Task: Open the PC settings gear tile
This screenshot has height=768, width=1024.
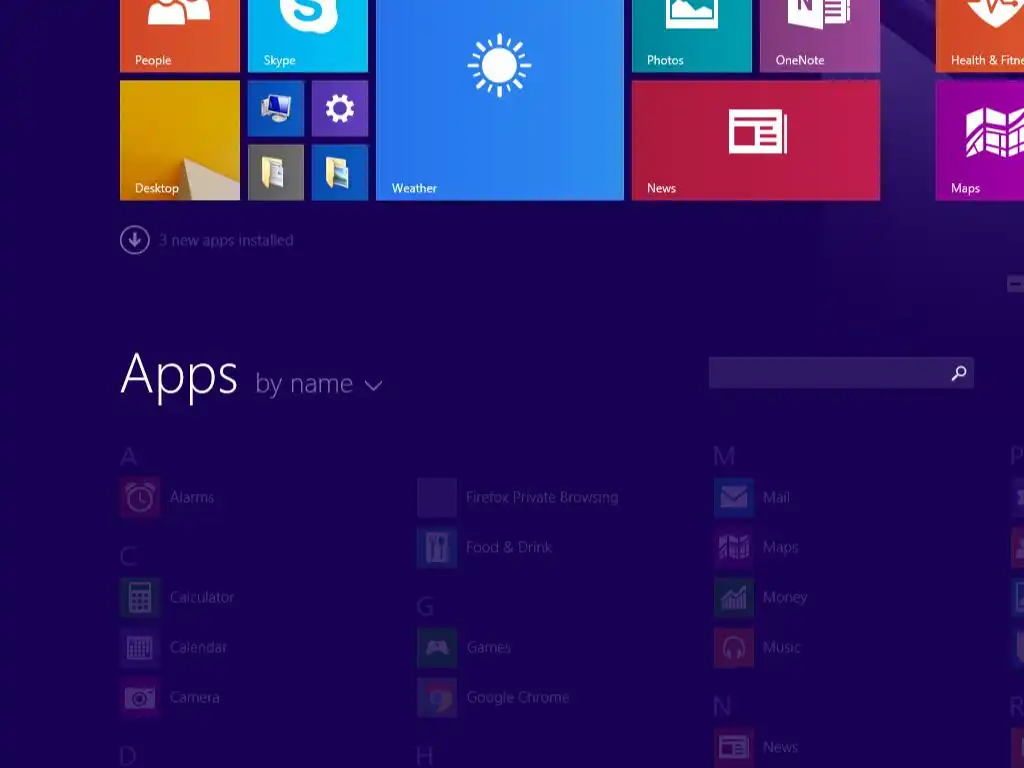Action: pyautogui.click(x=340, y=108)
